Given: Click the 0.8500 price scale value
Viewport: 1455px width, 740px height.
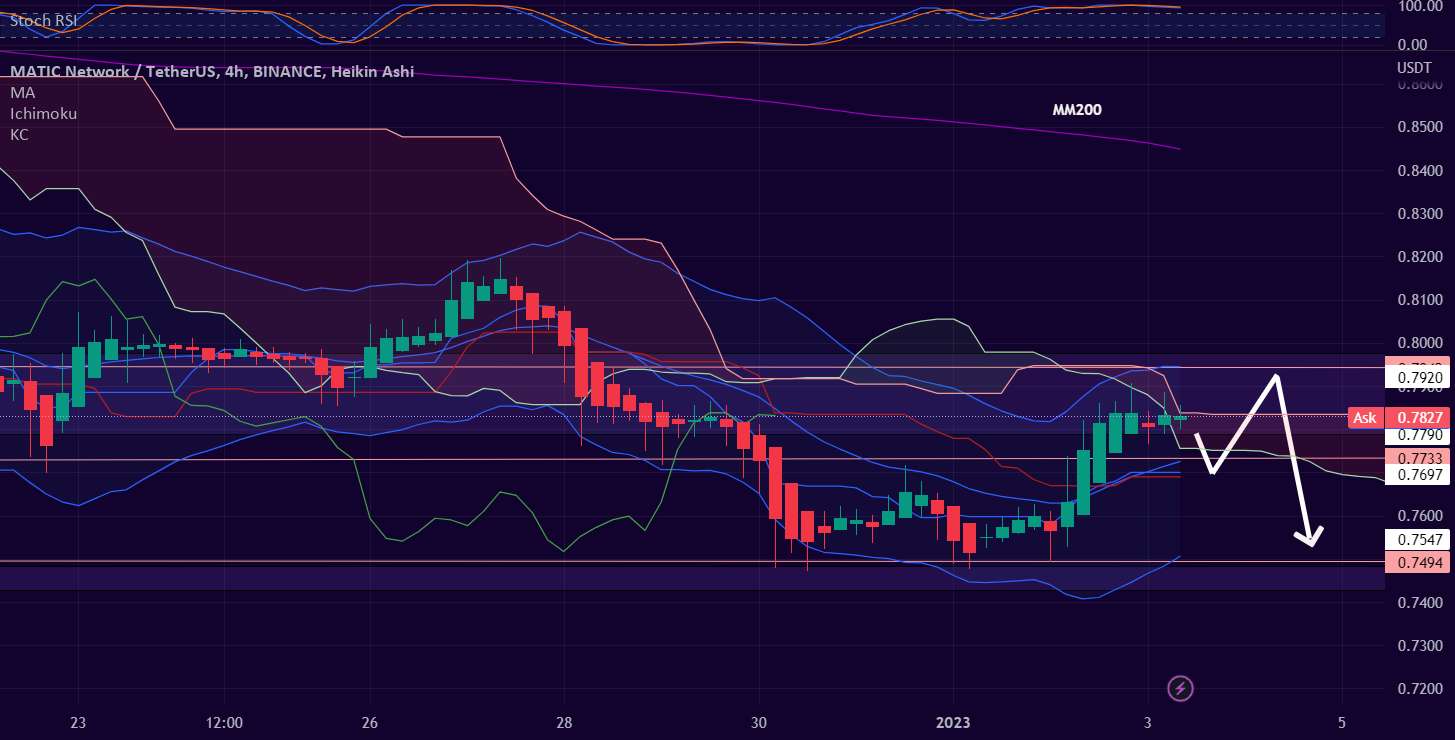Looking at the screenshot, I should pyautogui.click(x=1418, y=128).
